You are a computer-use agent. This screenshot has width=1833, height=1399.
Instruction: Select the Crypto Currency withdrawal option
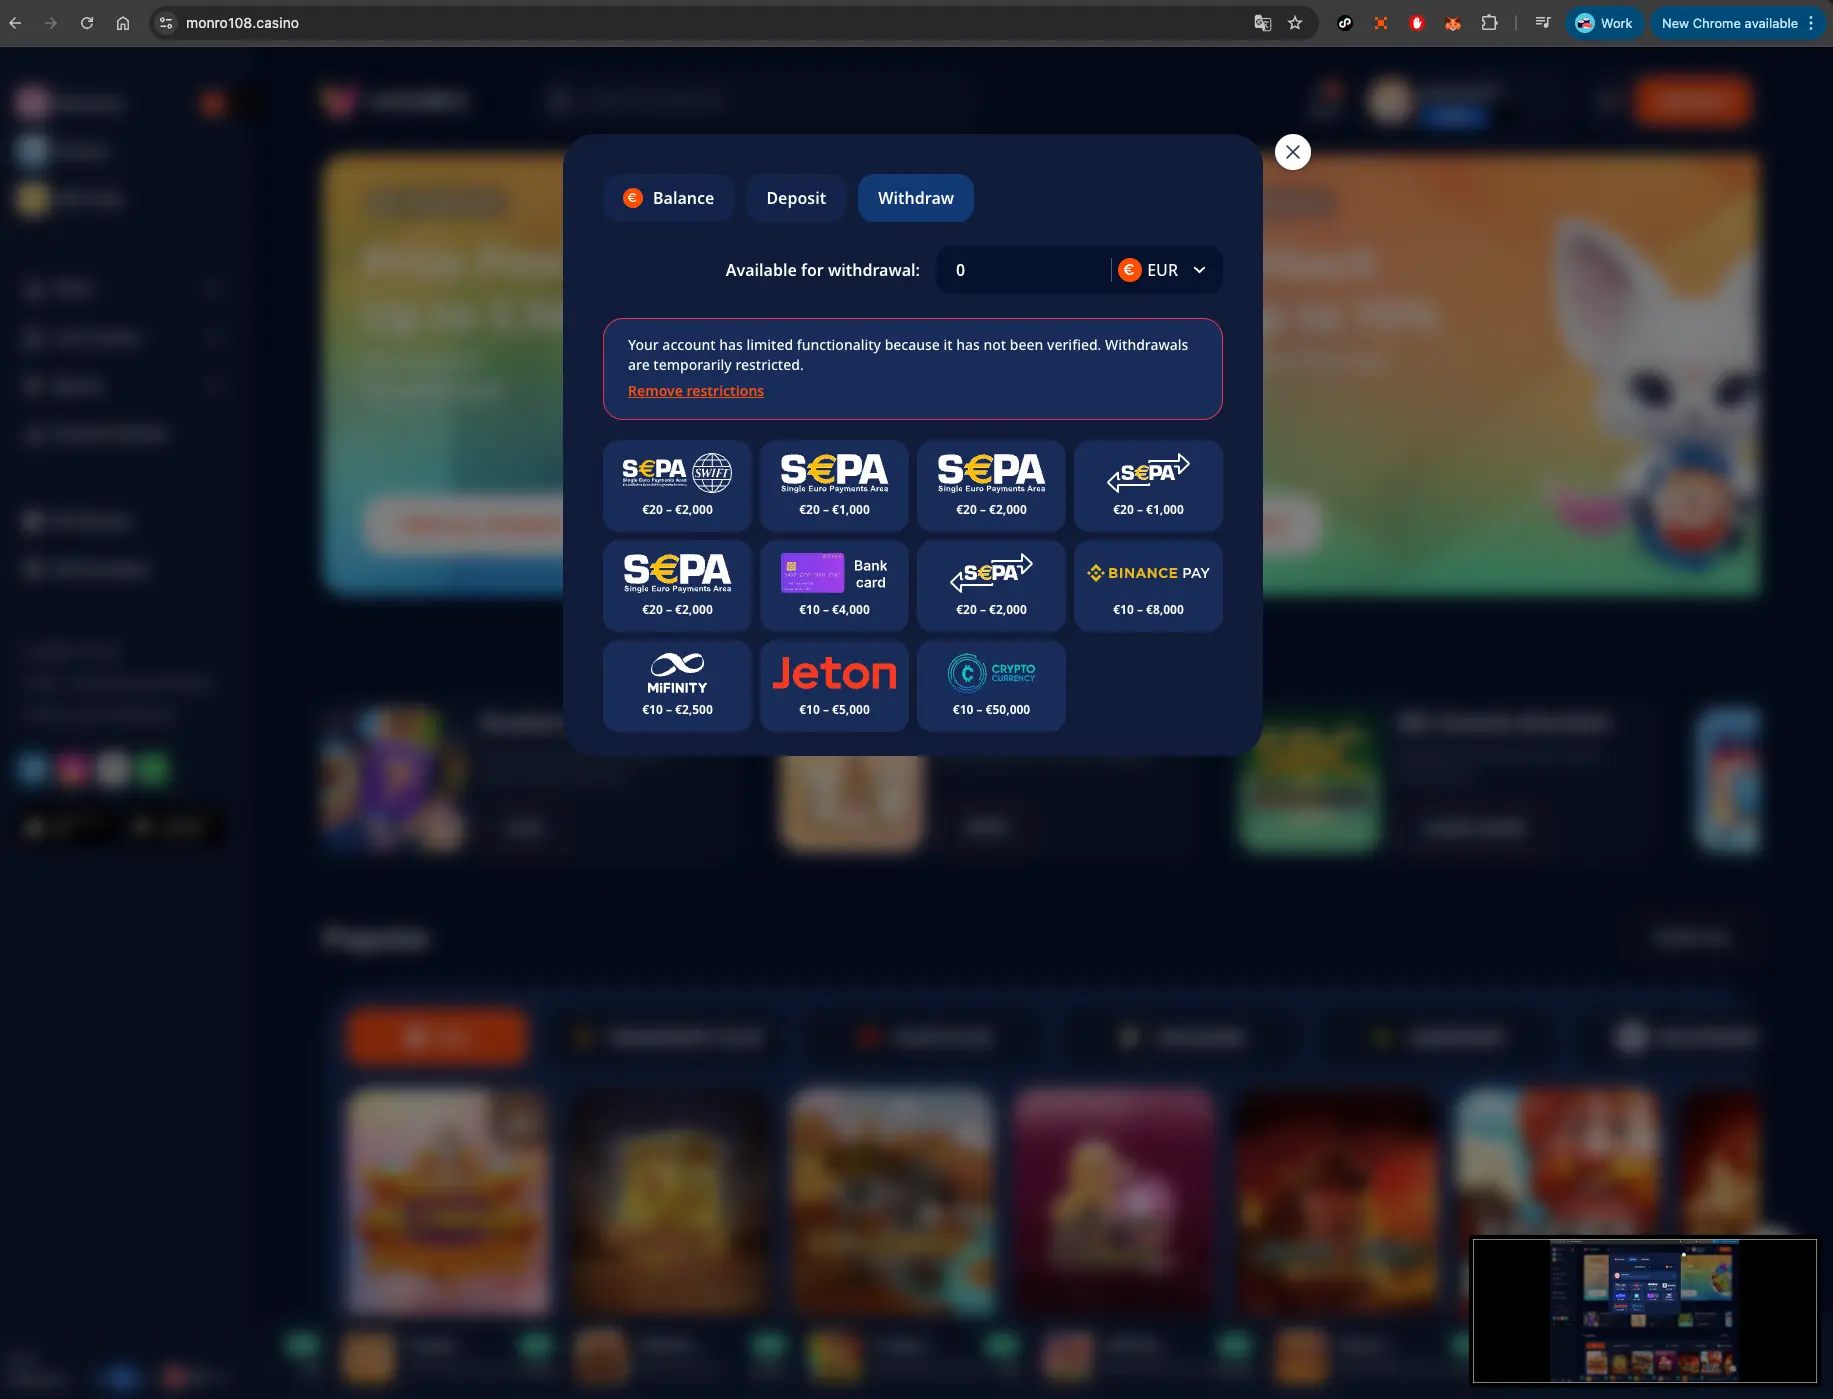991,685
